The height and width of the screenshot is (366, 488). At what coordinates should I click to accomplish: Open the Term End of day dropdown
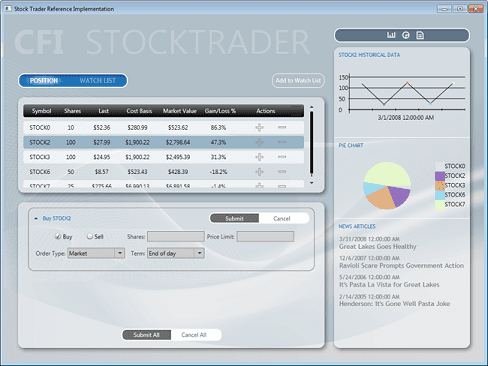point(176,253)
